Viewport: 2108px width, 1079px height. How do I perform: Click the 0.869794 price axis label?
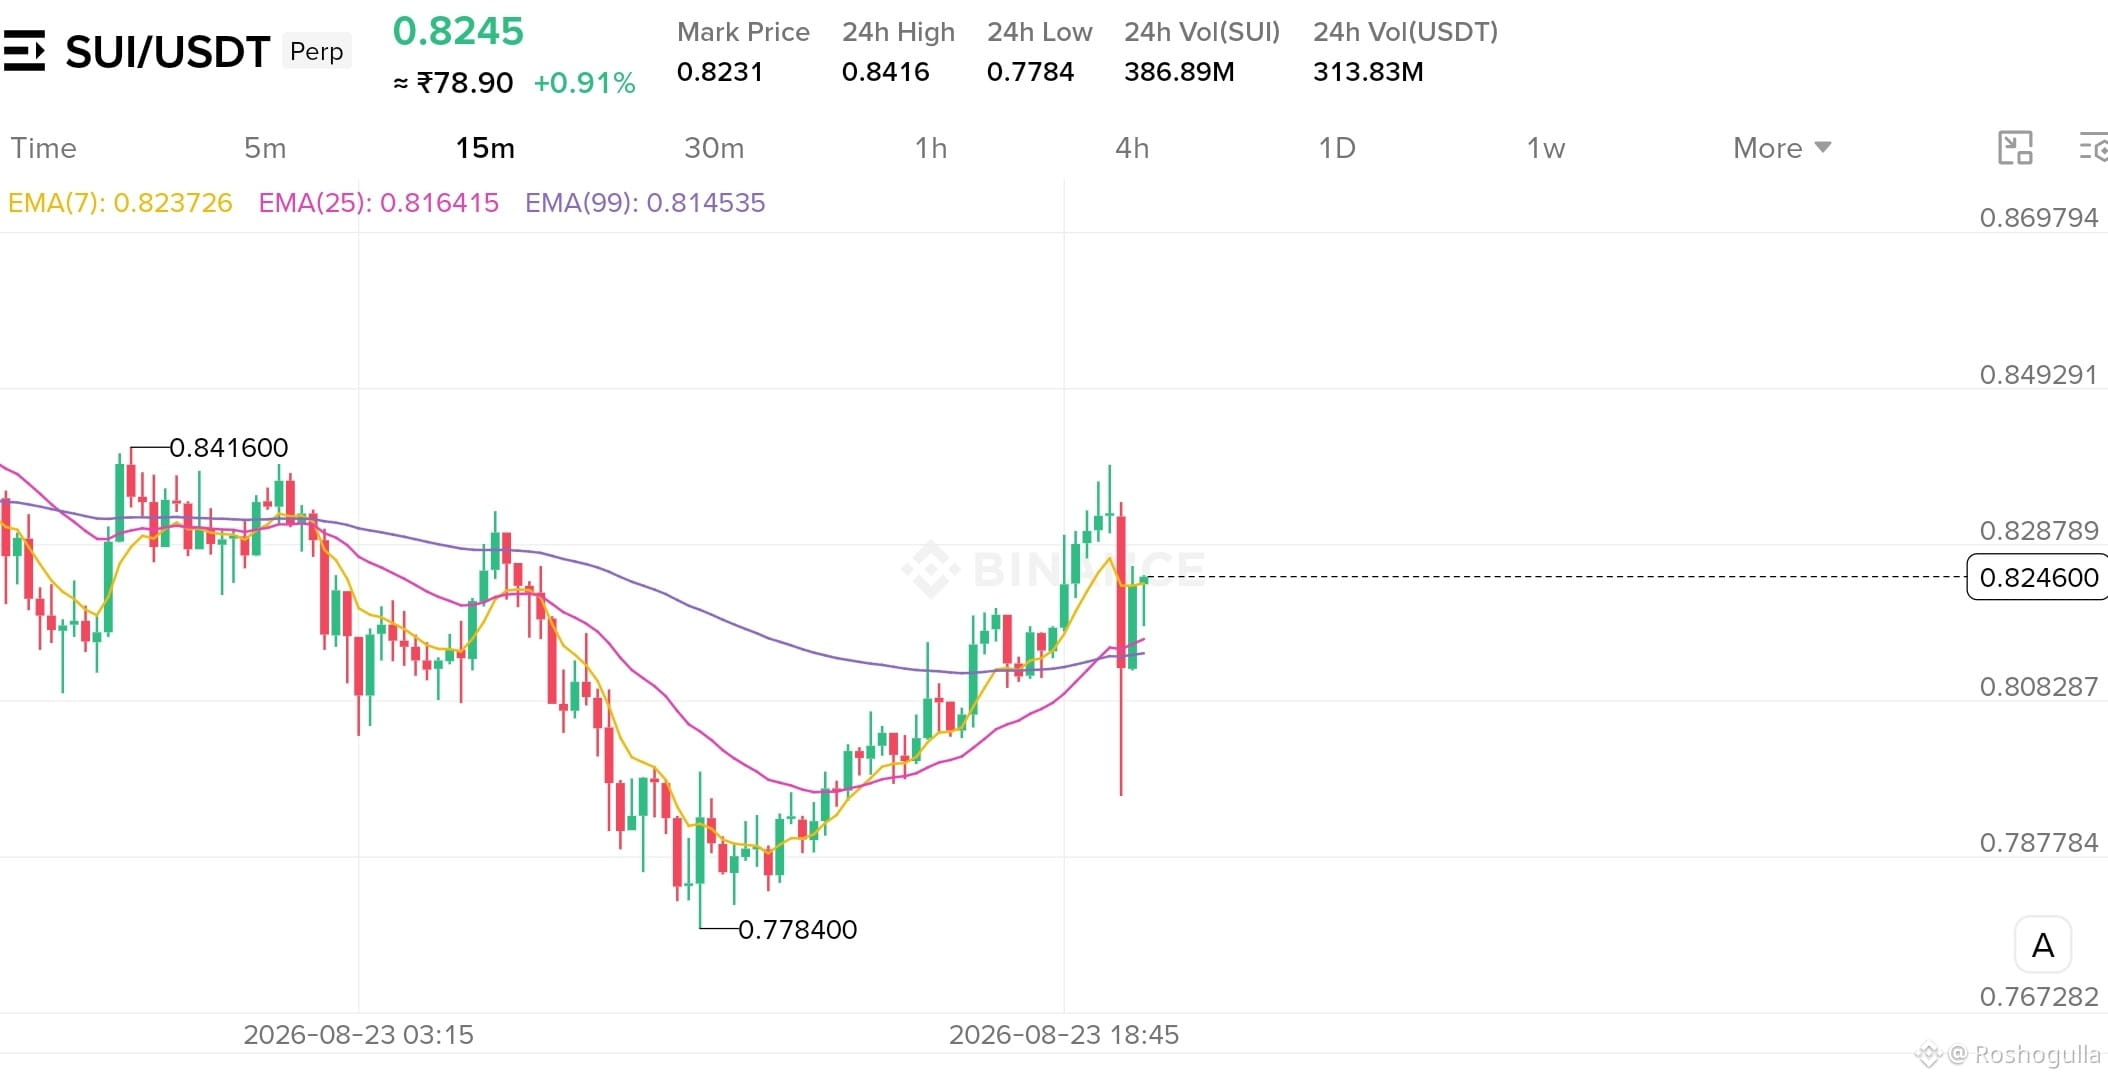(x=2039, y=218)
